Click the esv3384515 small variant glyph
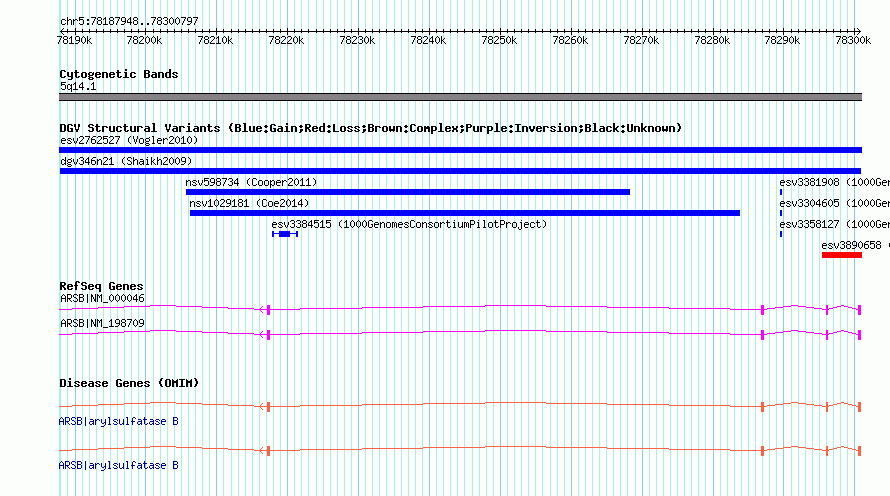 tap(284, 234)
